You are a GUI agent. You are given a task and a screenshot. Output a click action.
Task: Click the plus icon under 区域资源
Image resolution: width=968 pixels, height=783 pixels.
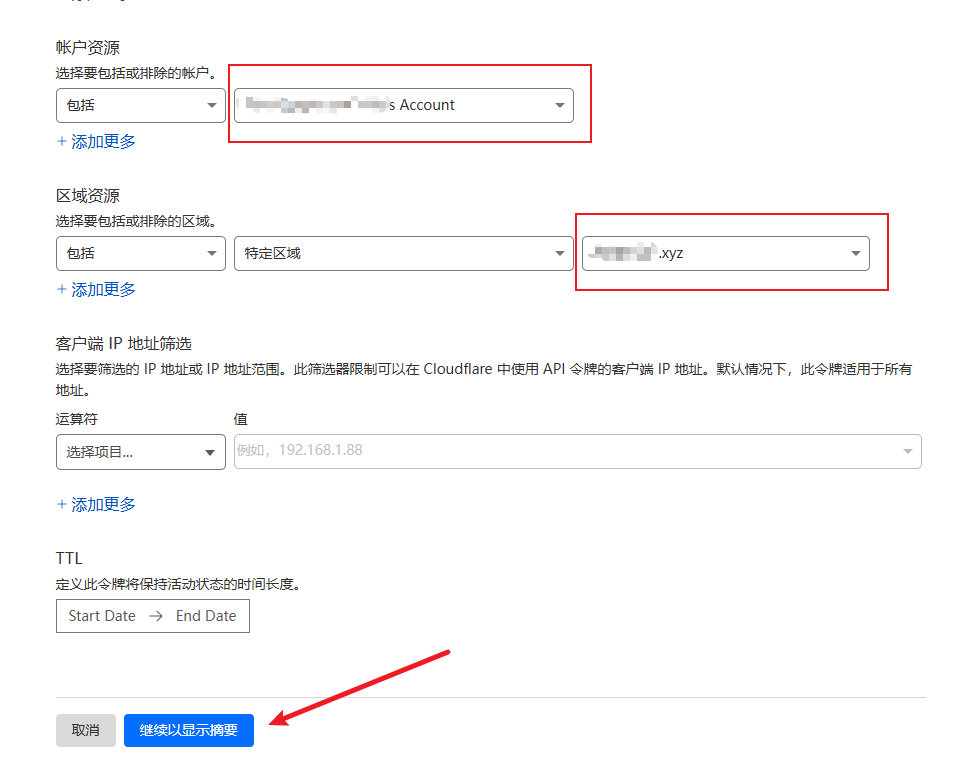62,290
